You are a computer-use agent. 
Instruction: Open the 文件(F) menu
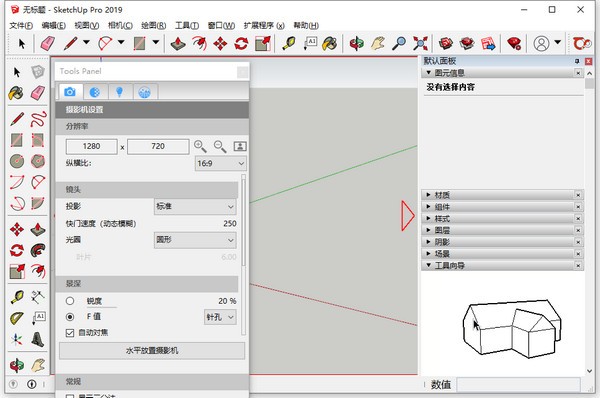21,26
